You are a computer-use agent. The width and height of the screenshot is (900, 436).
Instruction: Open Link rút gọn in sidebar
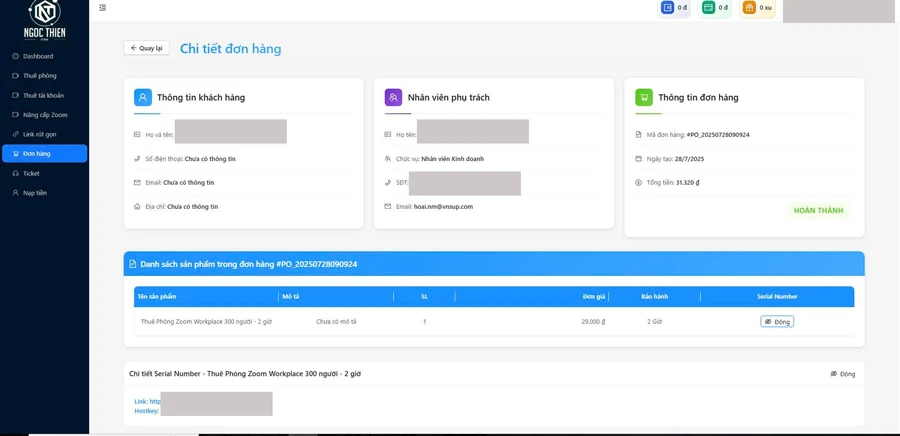pyautogui.click(x=39, y=134)
